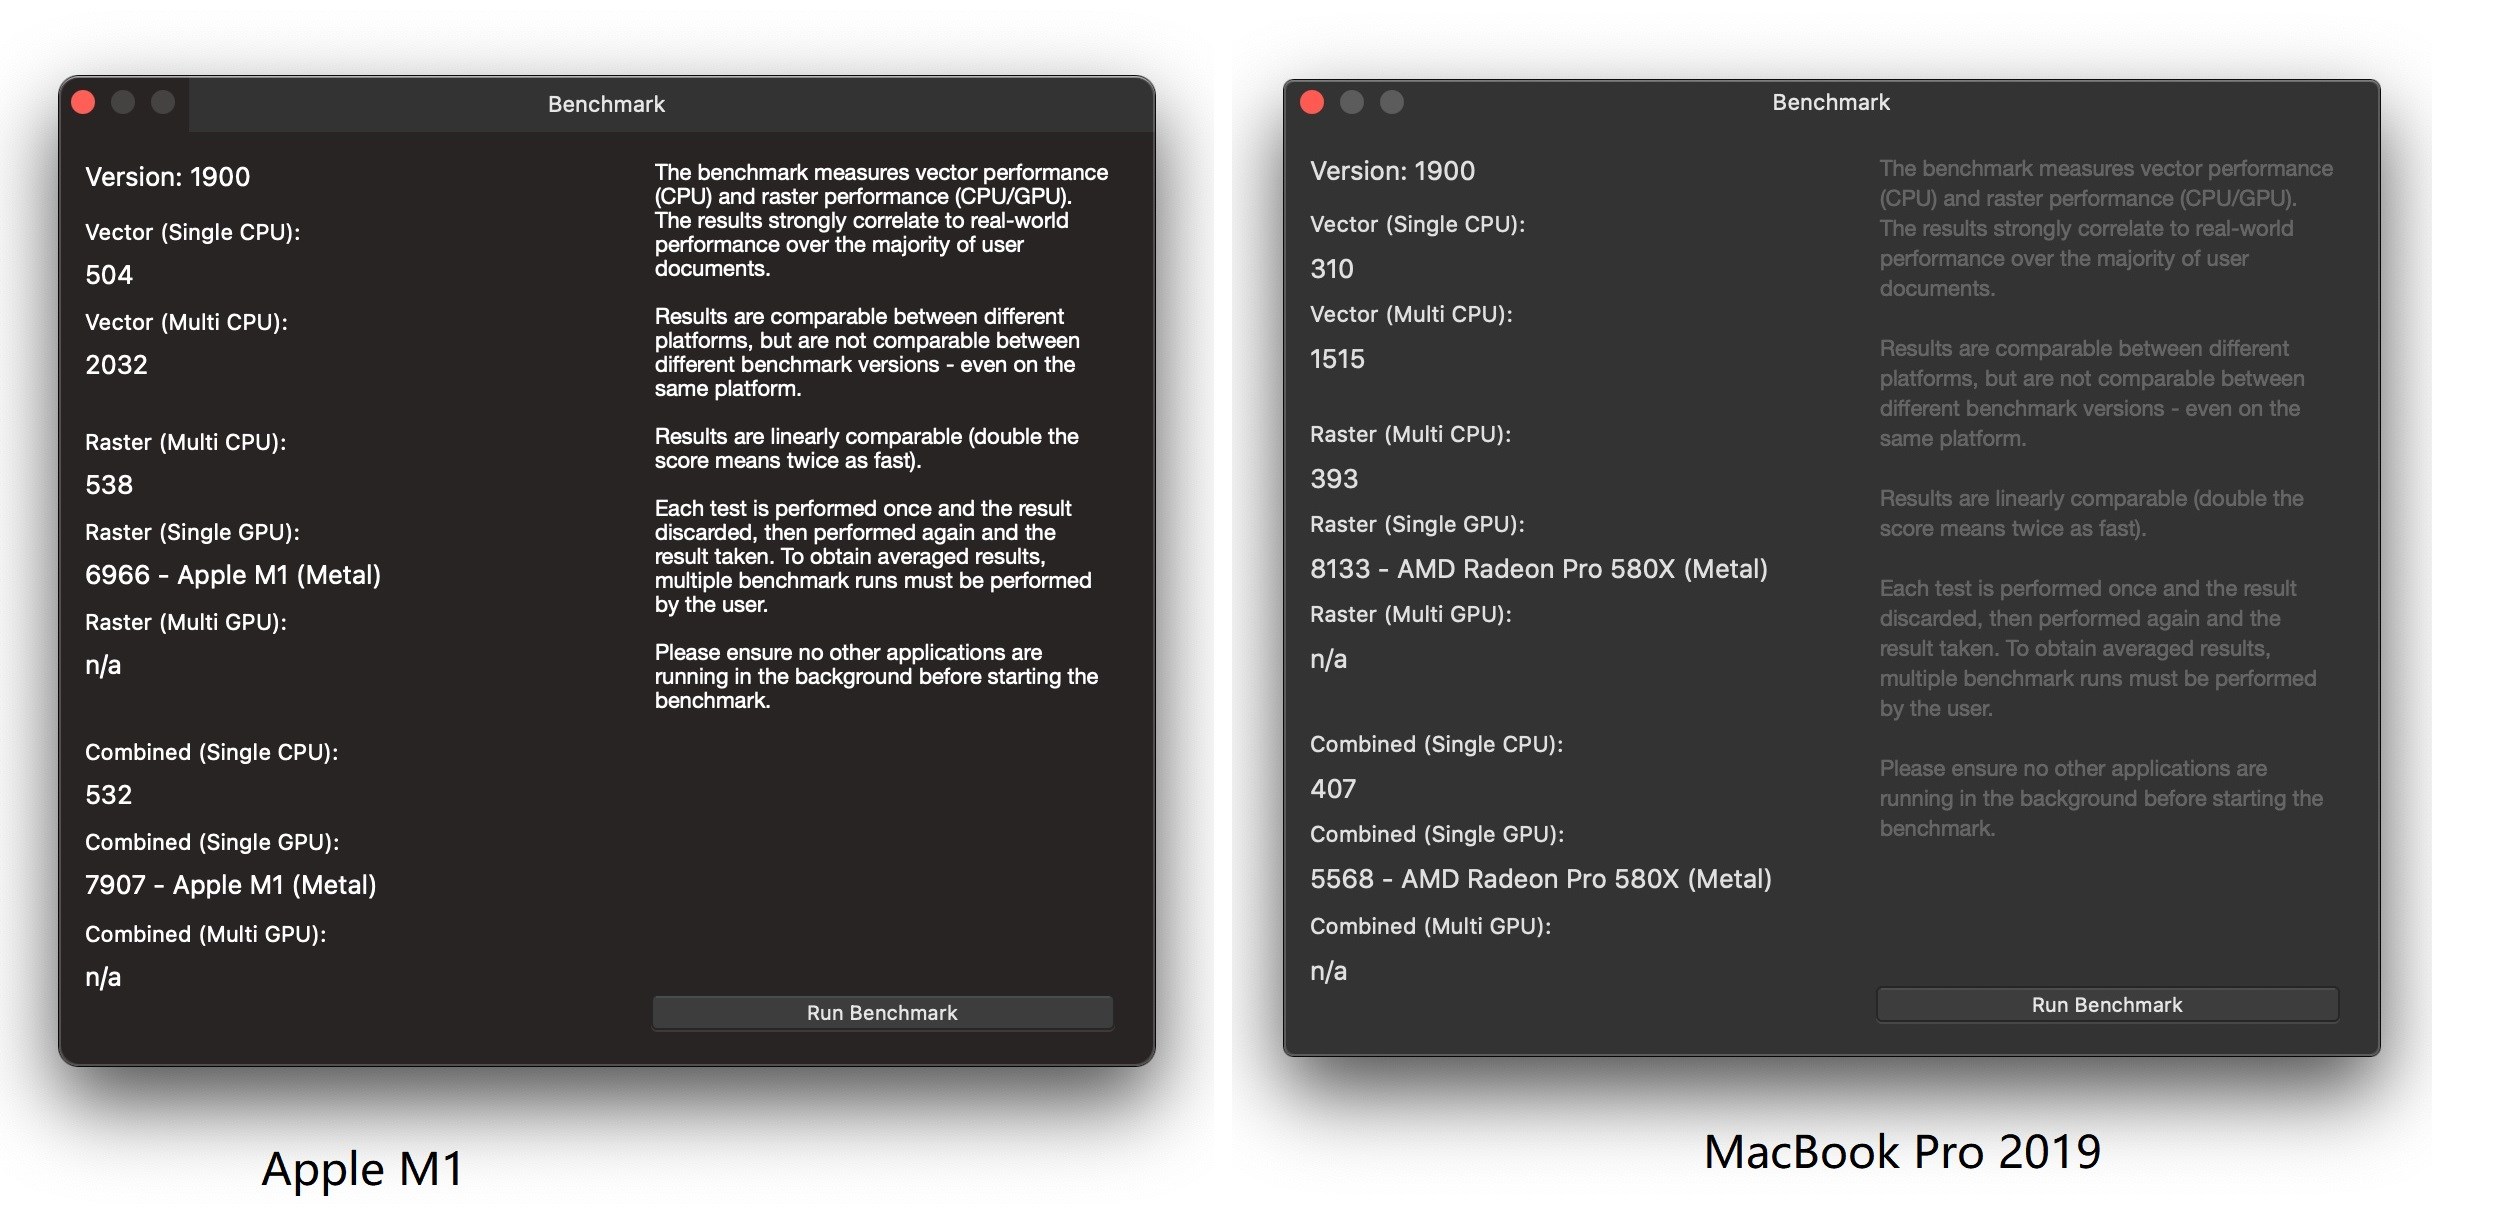Click 'Raster (Single GPU):' label in left window
2516x1214 pixels.
point(192,533)
